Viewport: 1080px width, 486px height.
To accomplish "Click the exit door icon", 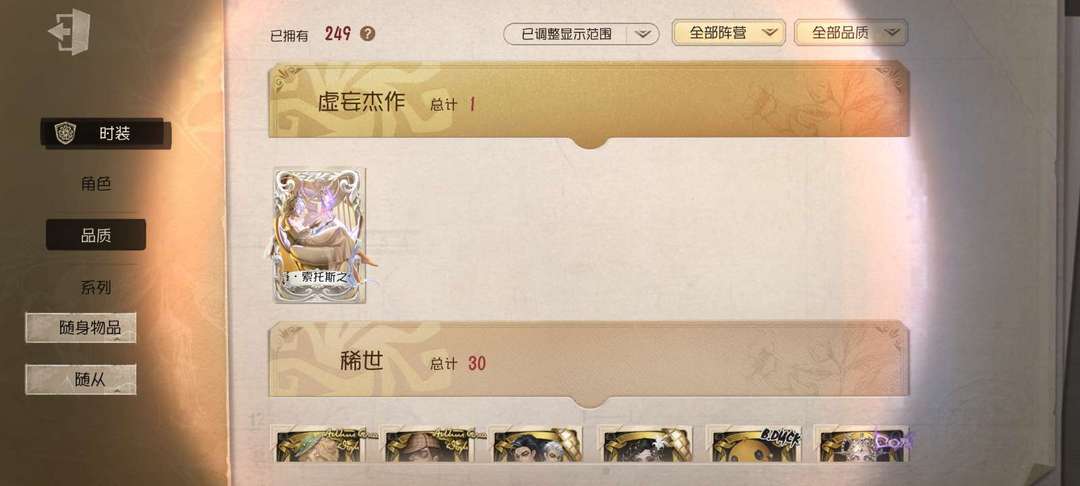I will (69, 32).
